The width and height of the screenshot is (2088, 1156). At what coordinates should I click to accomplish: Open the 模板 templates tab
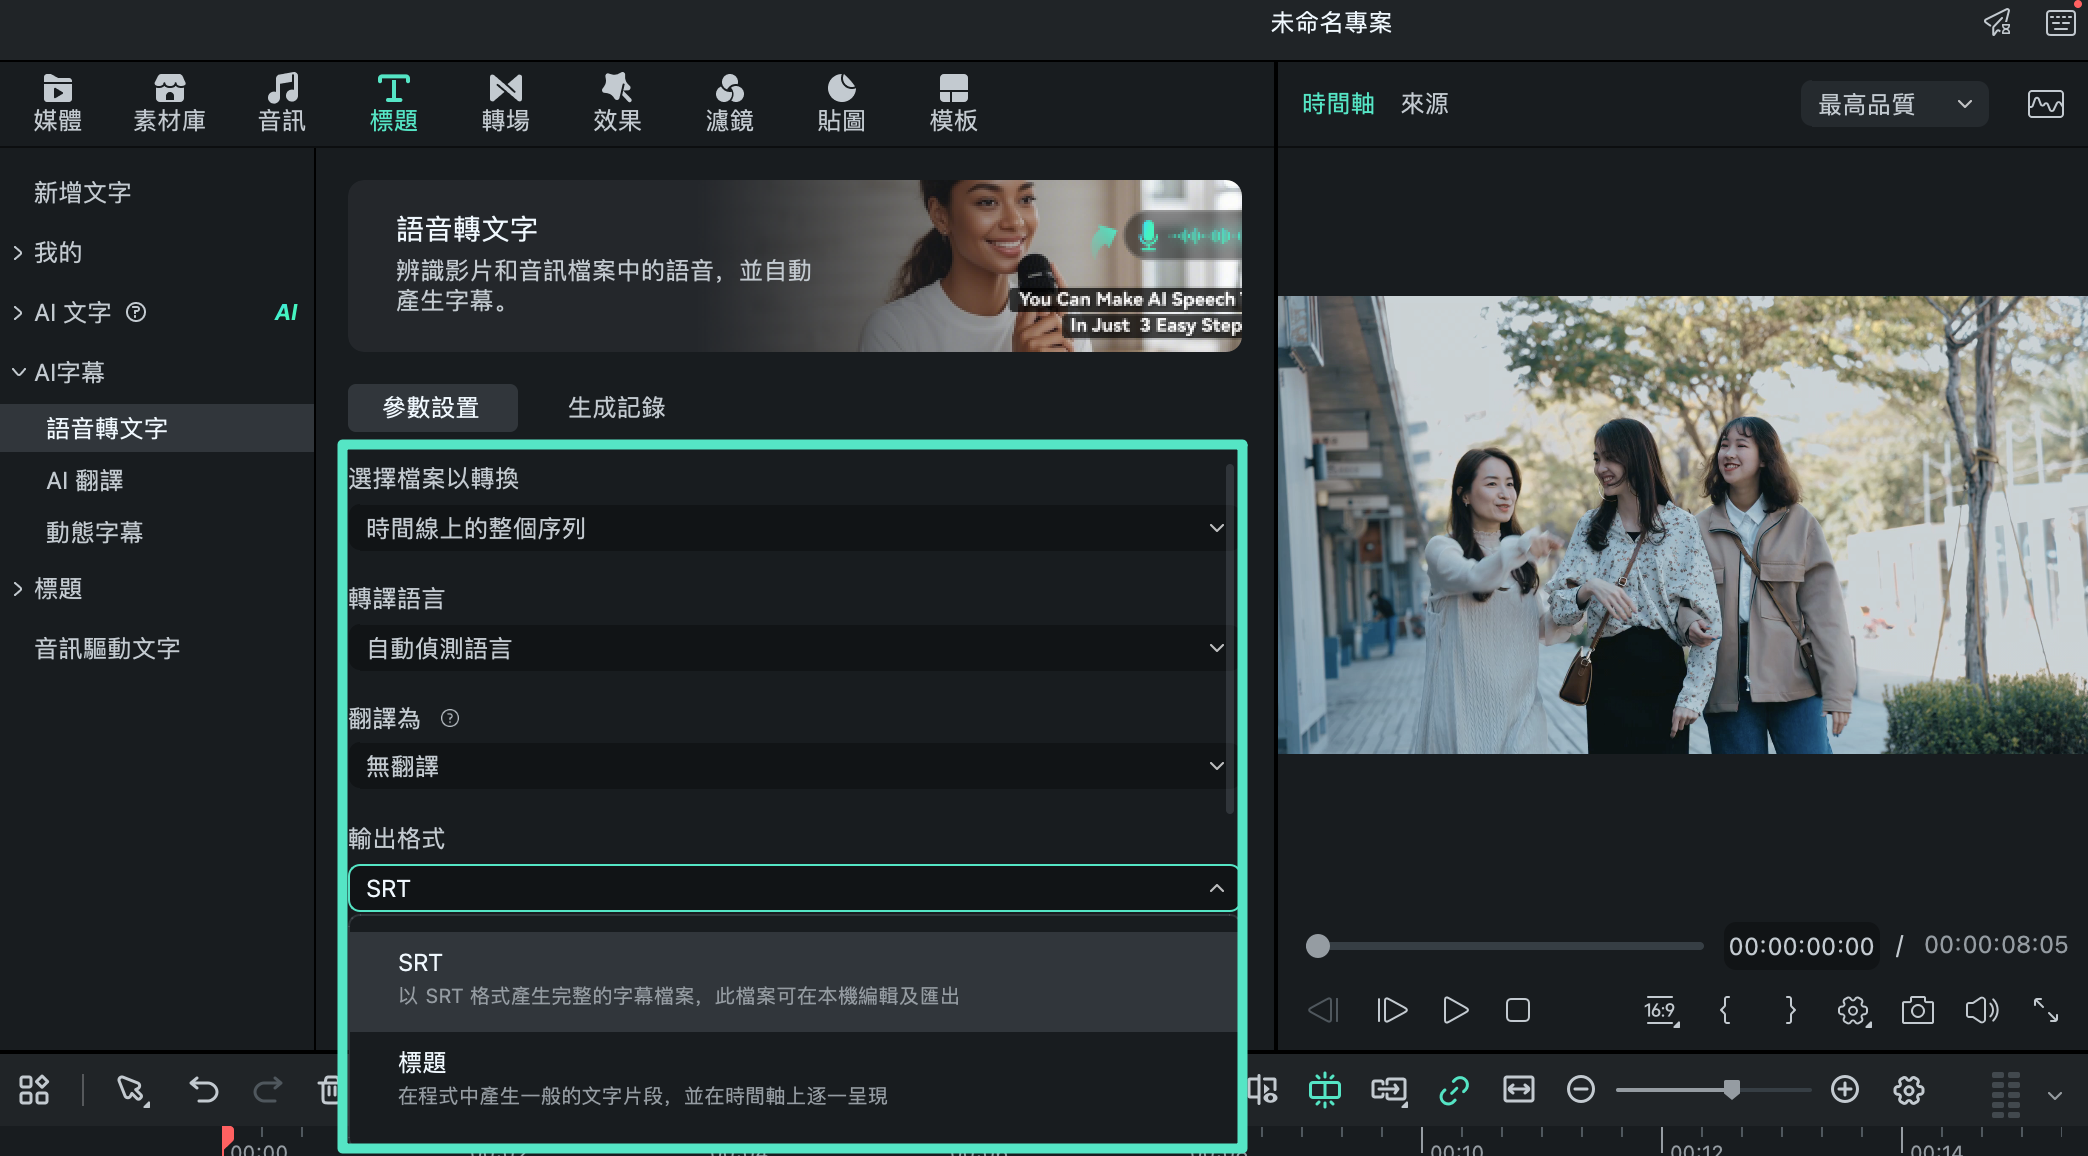(x=954, y=103)
